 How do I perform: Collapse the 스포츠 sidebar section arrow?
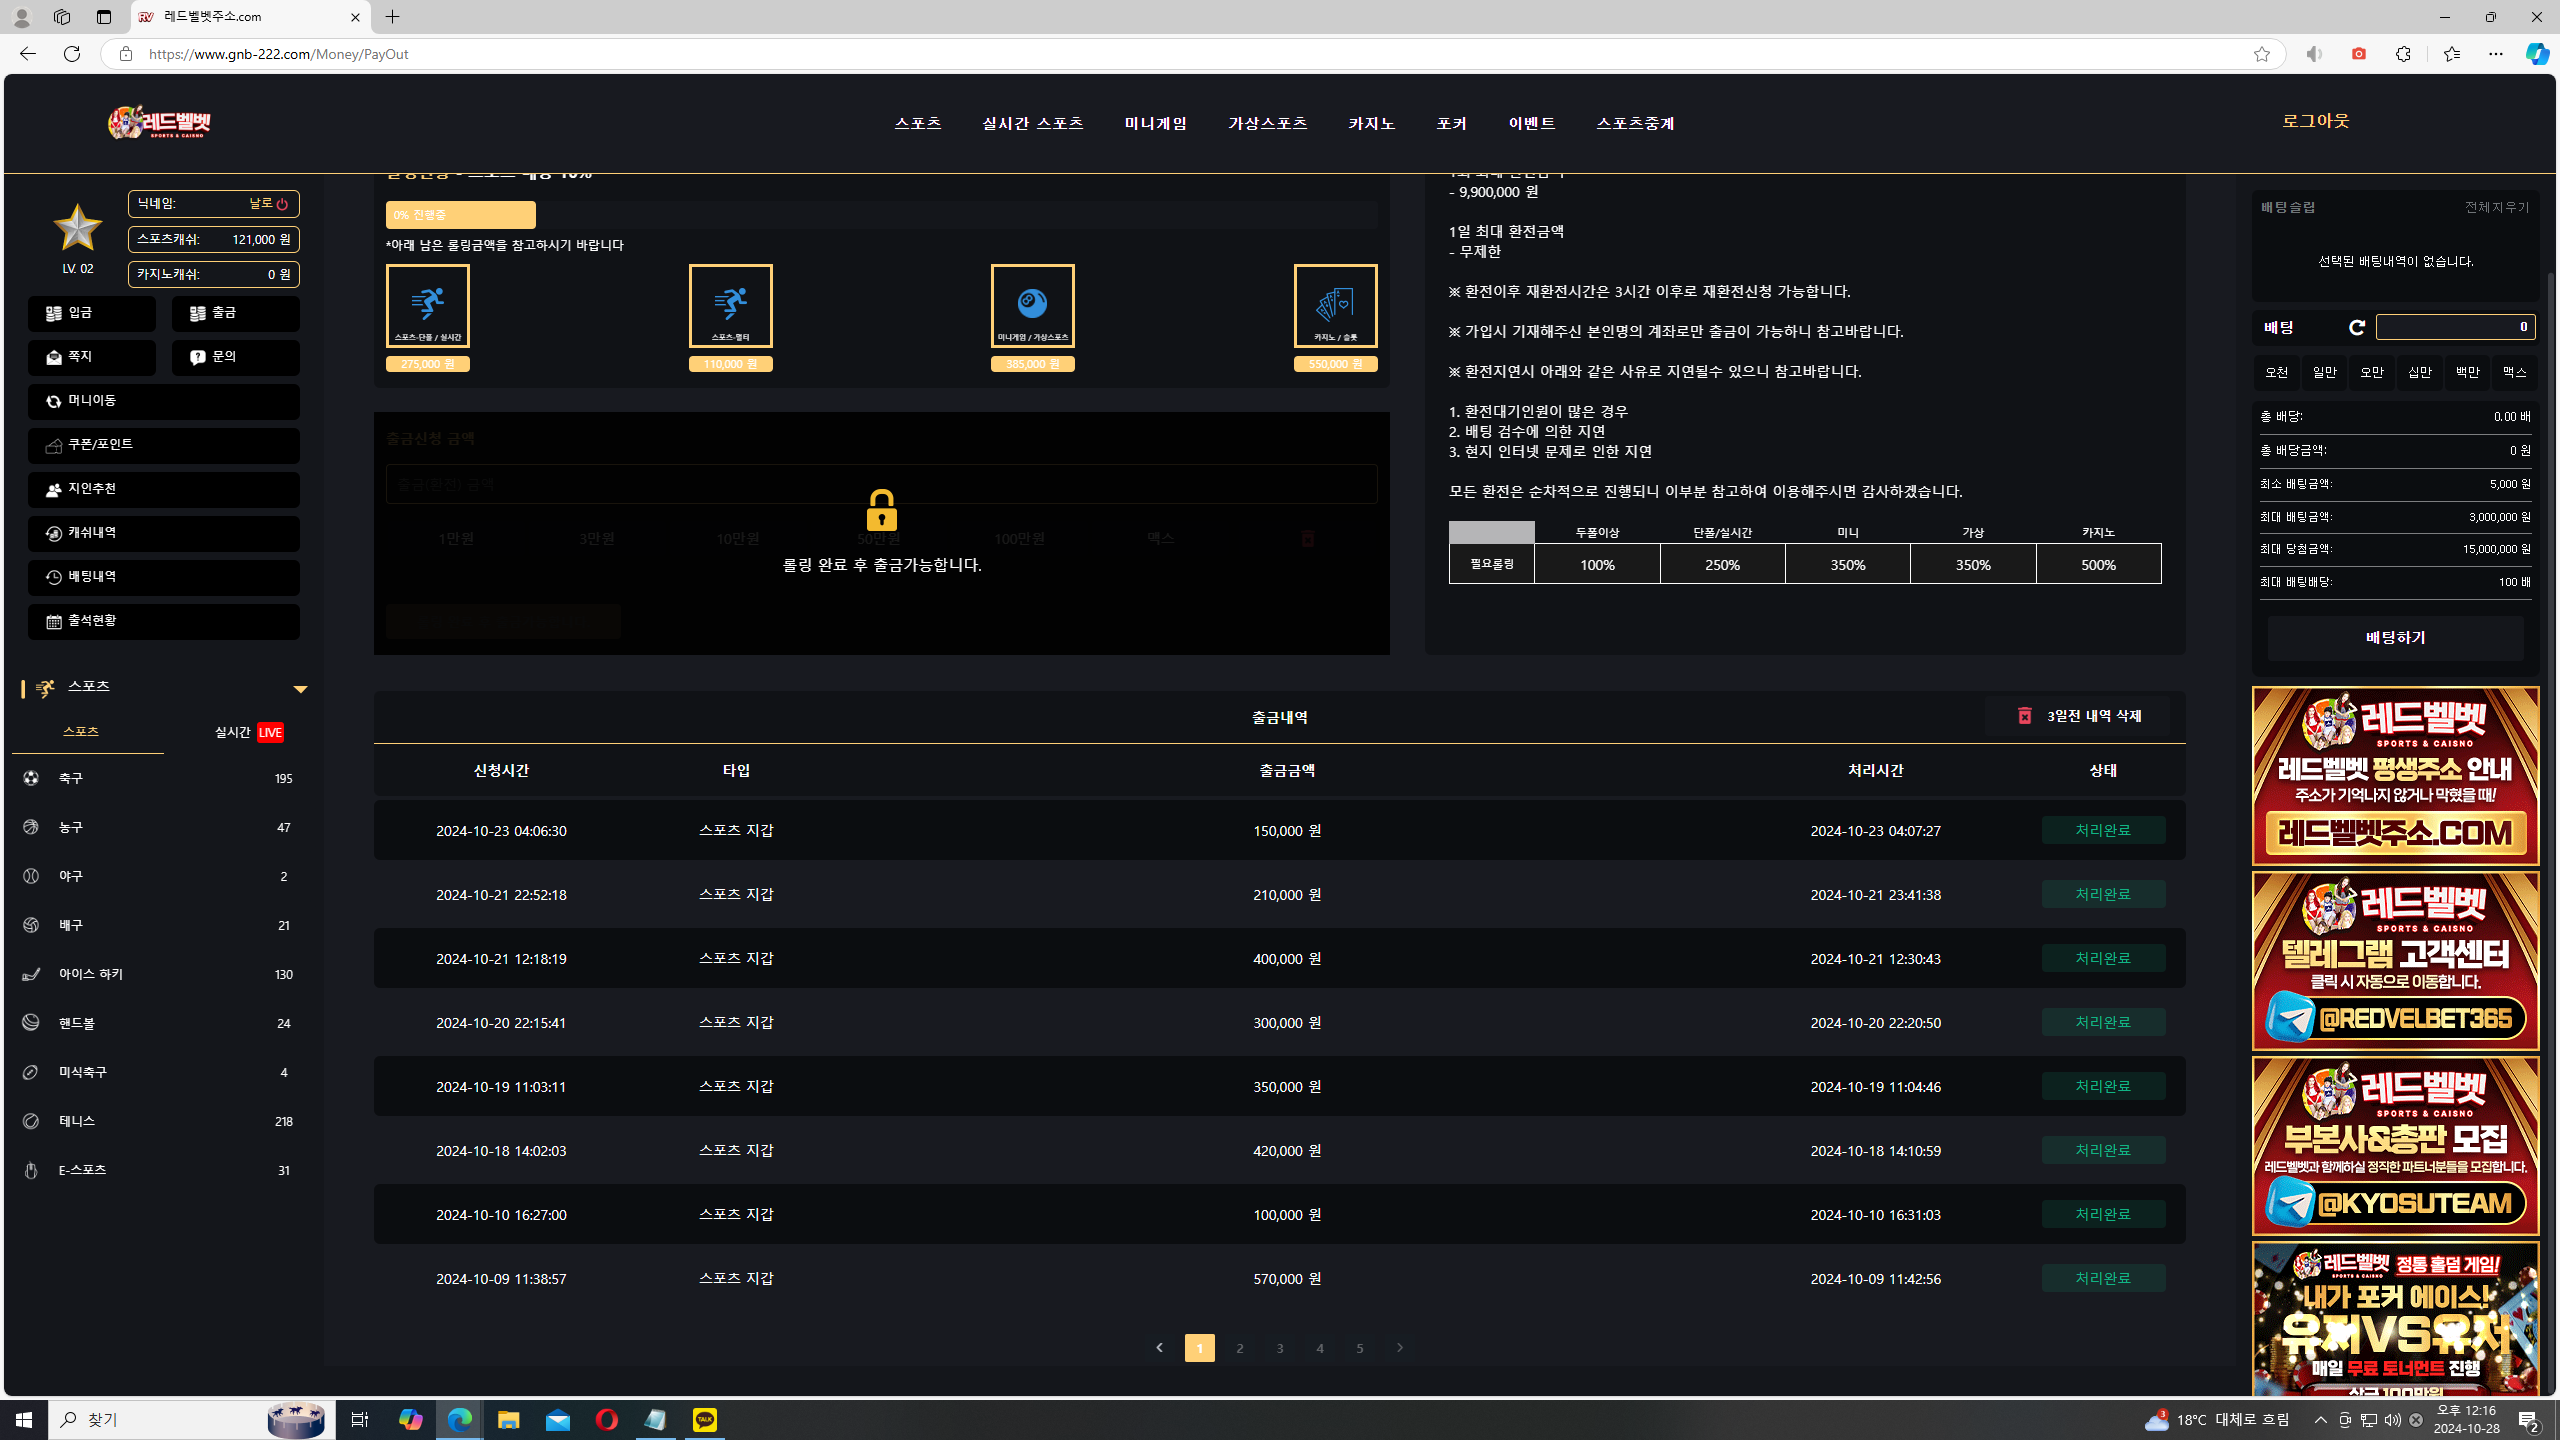click(300, 689)
